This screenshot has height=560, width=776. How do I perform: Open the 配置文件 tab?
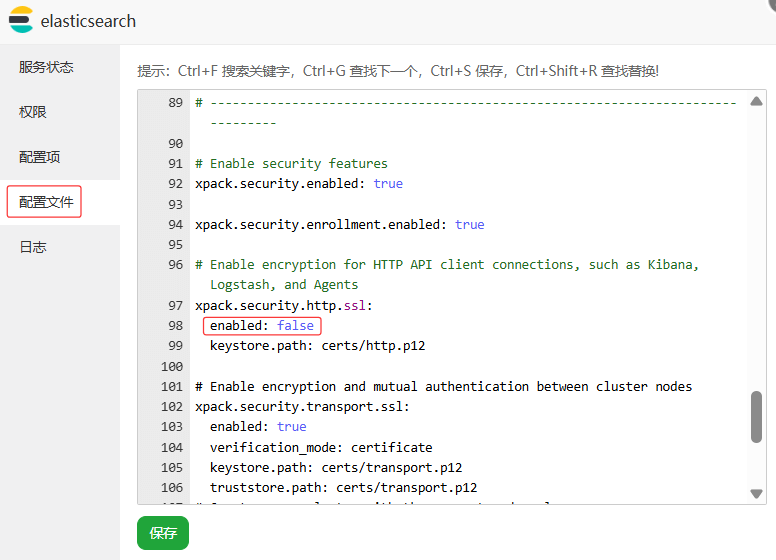click(46, 202)
